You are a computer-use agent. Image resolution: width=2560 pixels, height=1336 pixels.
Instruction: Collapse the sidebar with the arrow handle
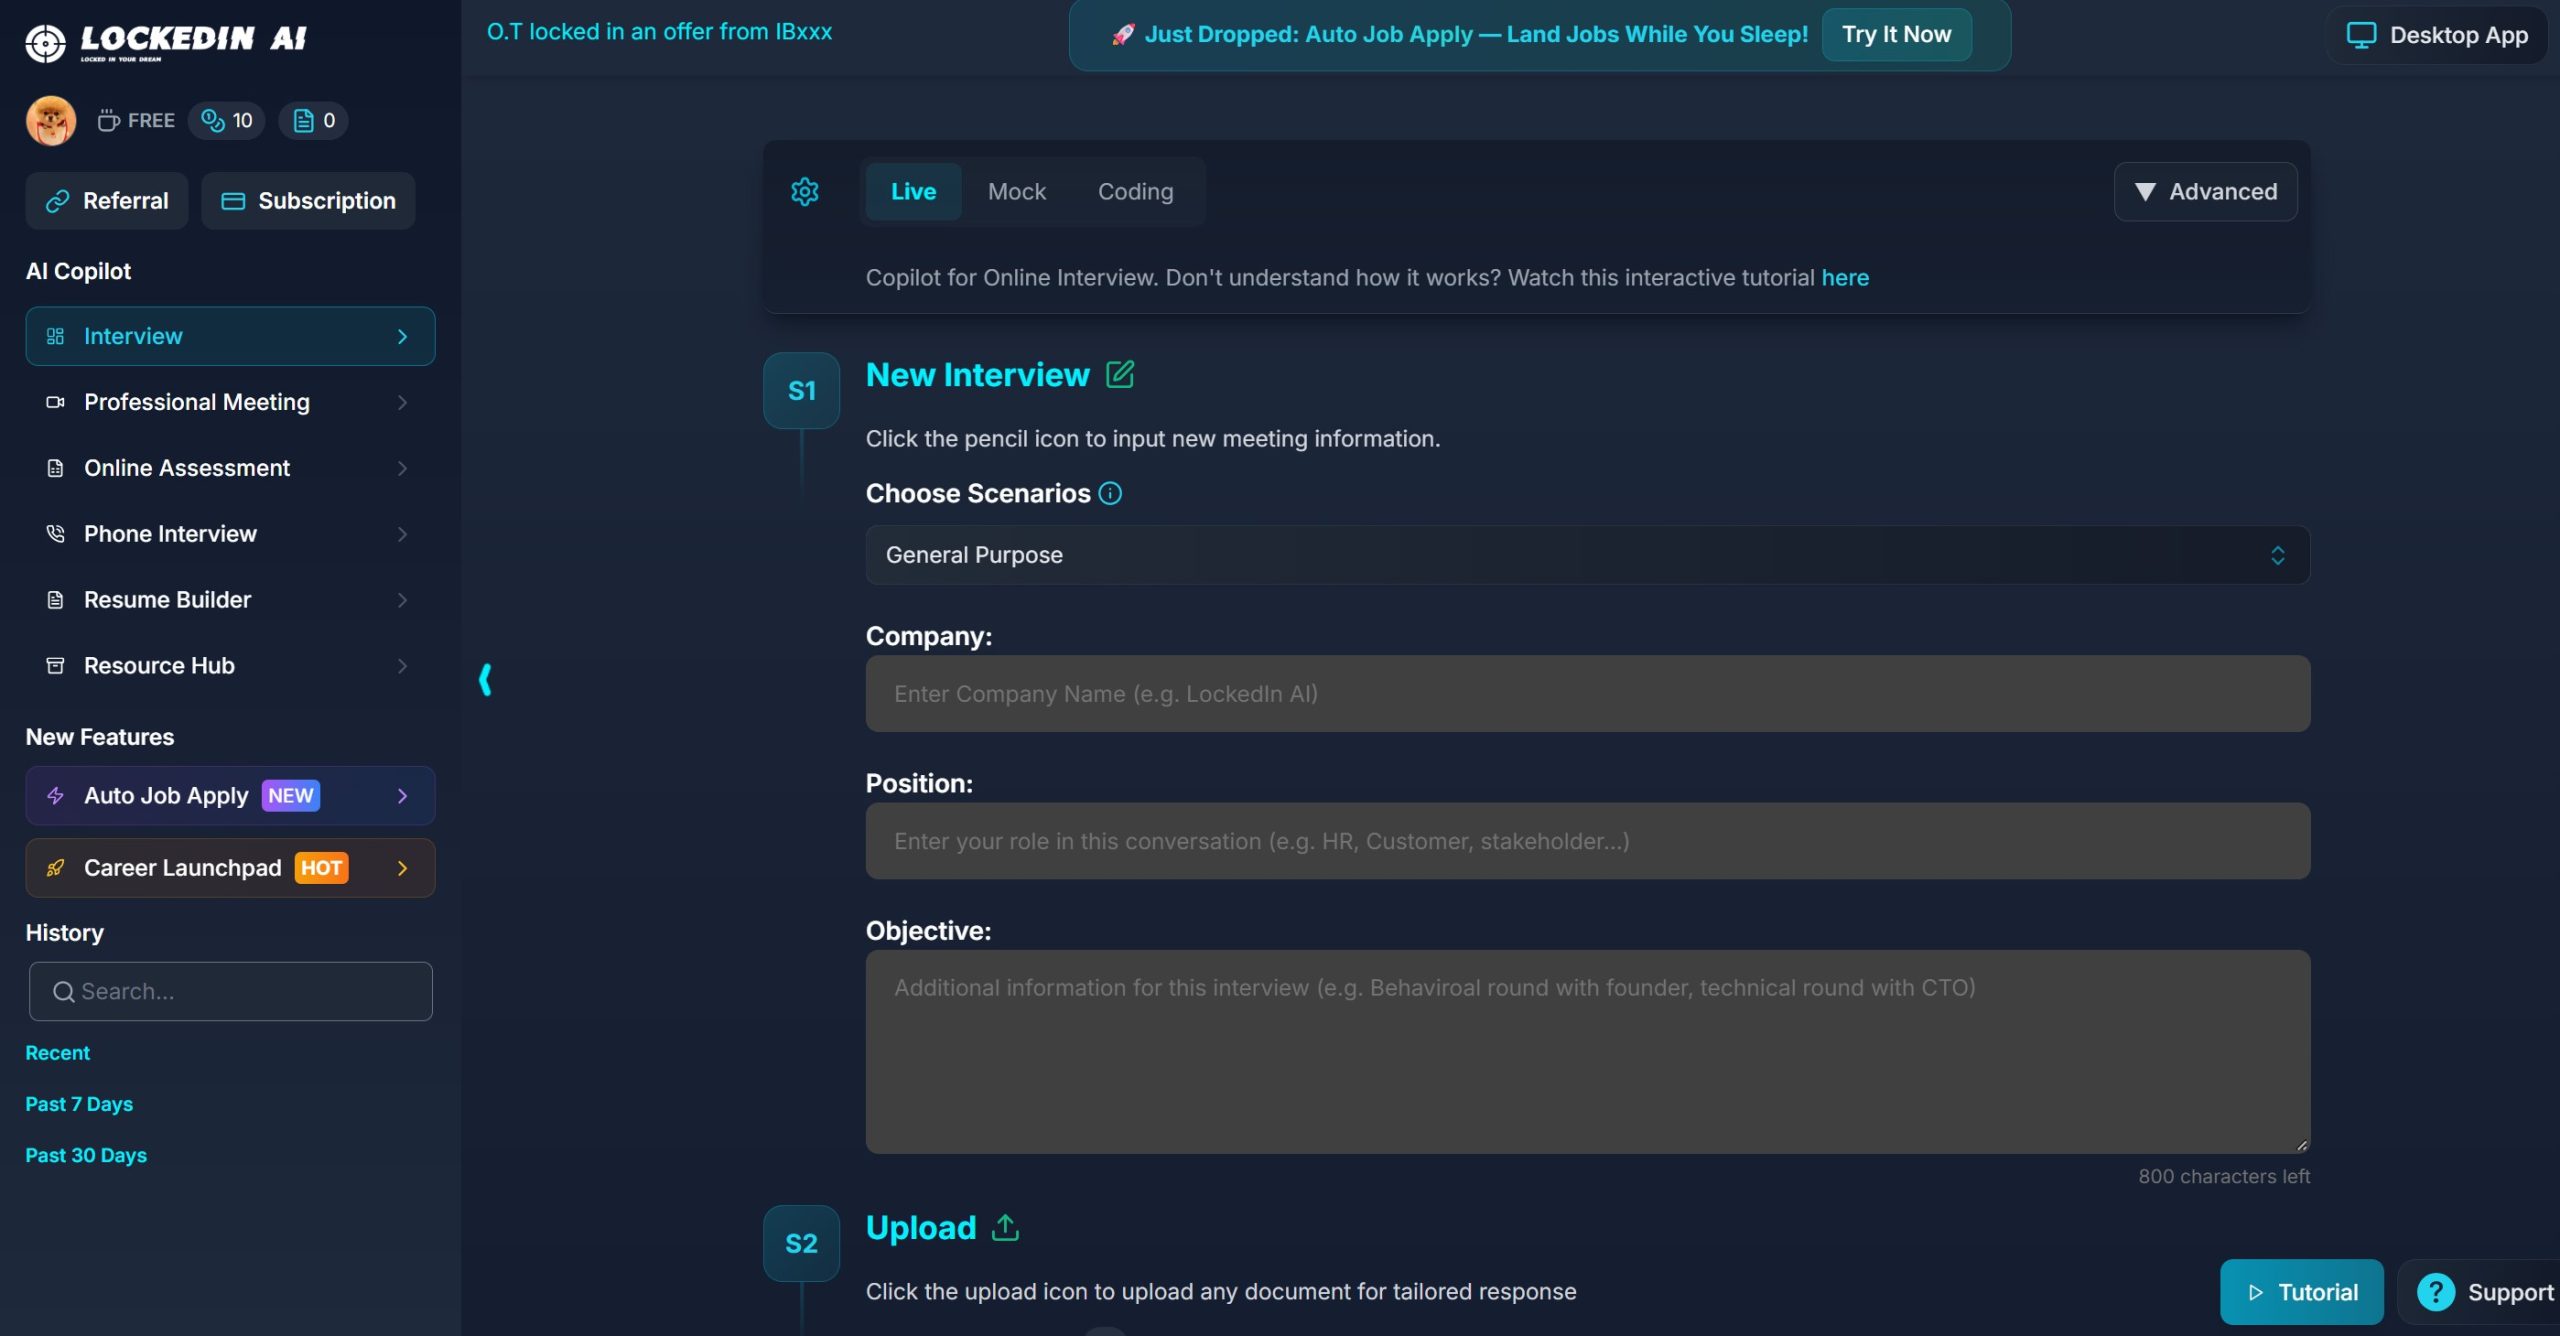[x=485, y=680]
